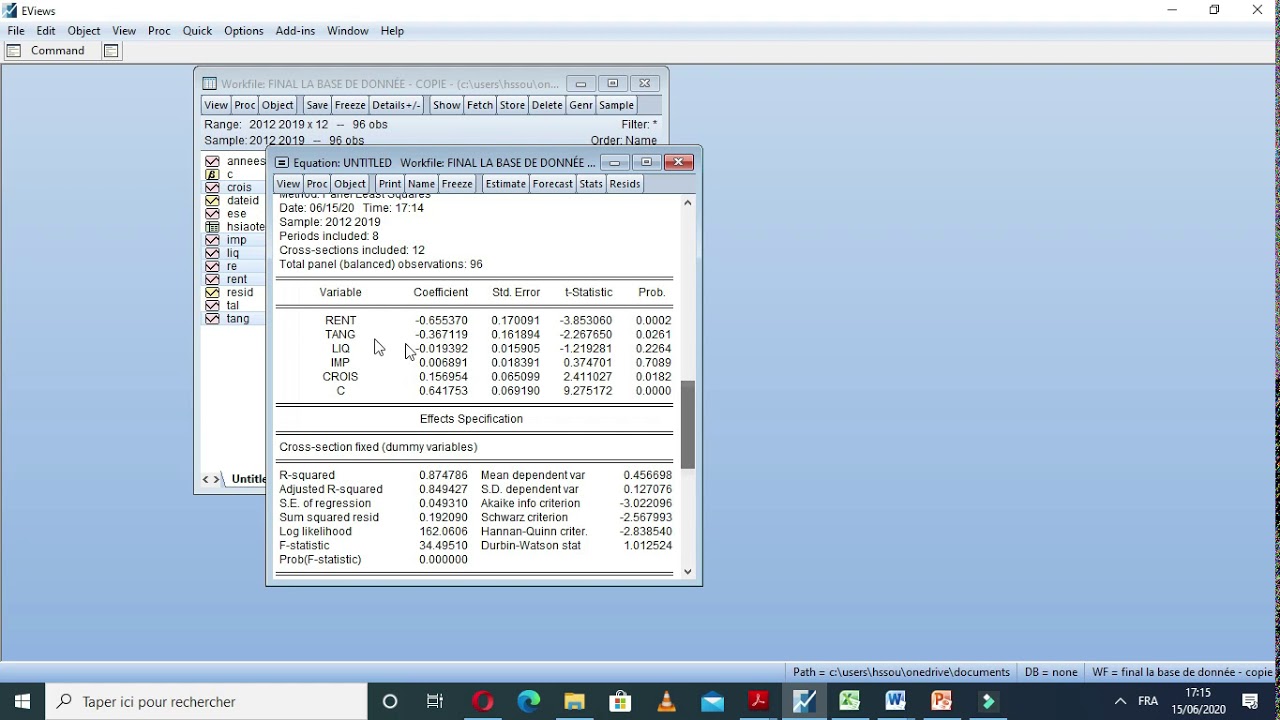Image resolution: width=1280 pixels, height=720 pixels.
Task: Open File Explorer from taskbar
Action: 574,701
